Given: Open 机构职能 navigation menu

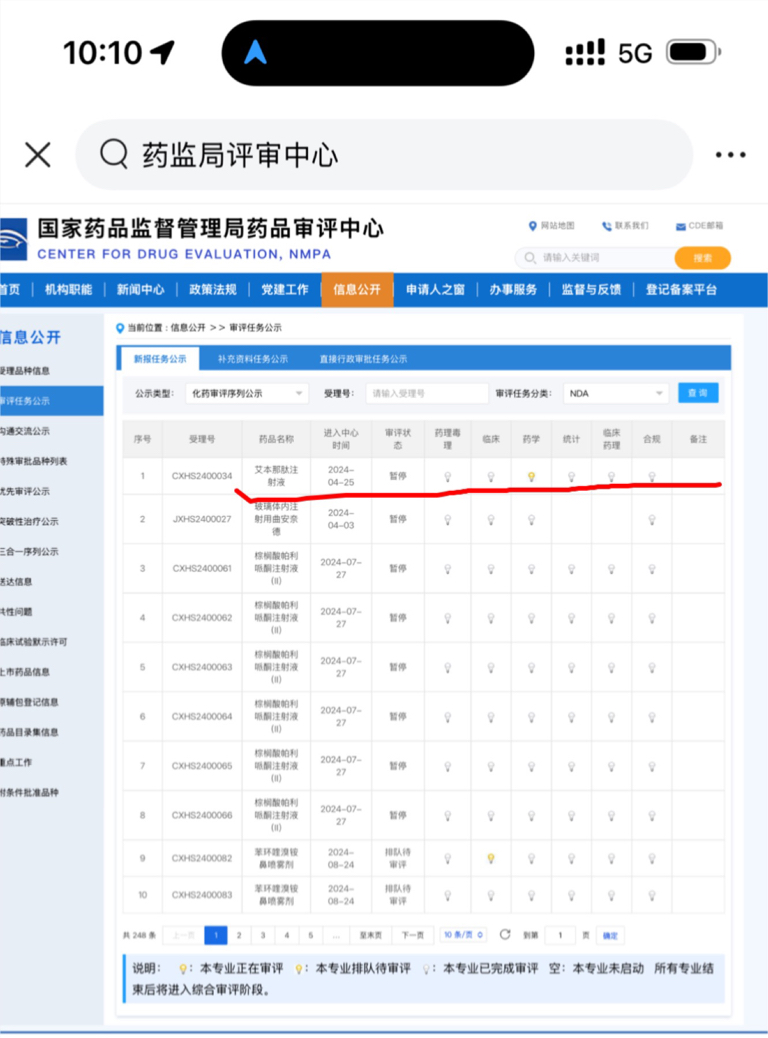Looking at the screenshot, I should click(x=68, y=289).
